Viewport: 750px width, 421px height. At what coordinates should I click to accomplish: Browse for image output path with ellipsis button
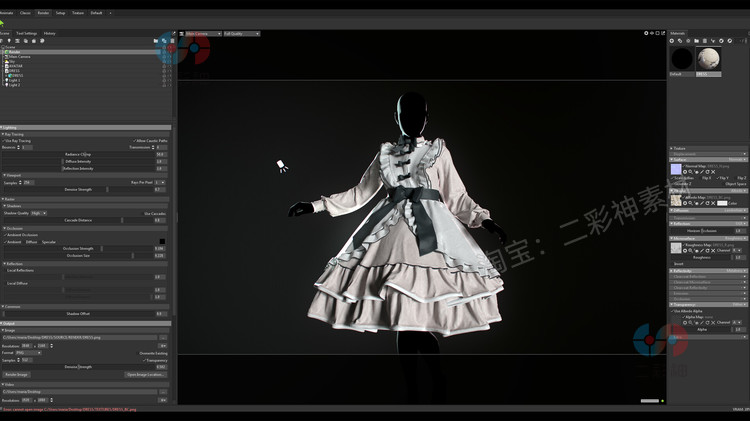coord(163,338)
